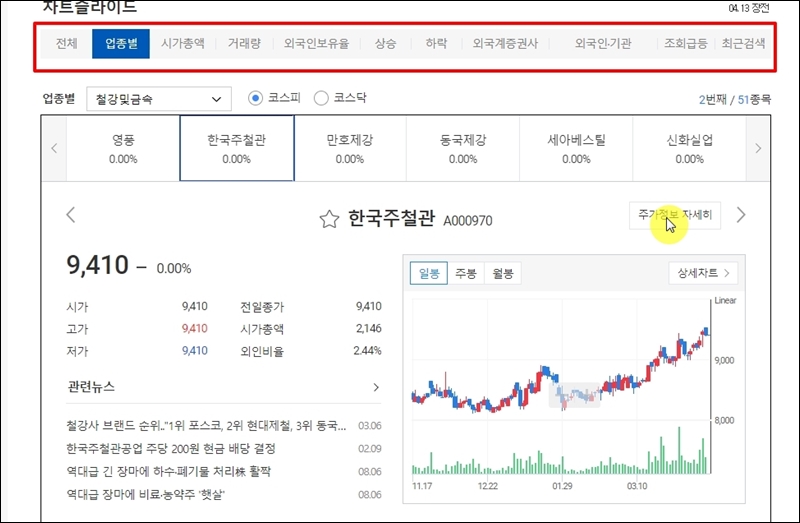Click the 시가총액 value 2,146
Image resolution: width=800 pixels, height=523 pixels.
tap(368, 329)
